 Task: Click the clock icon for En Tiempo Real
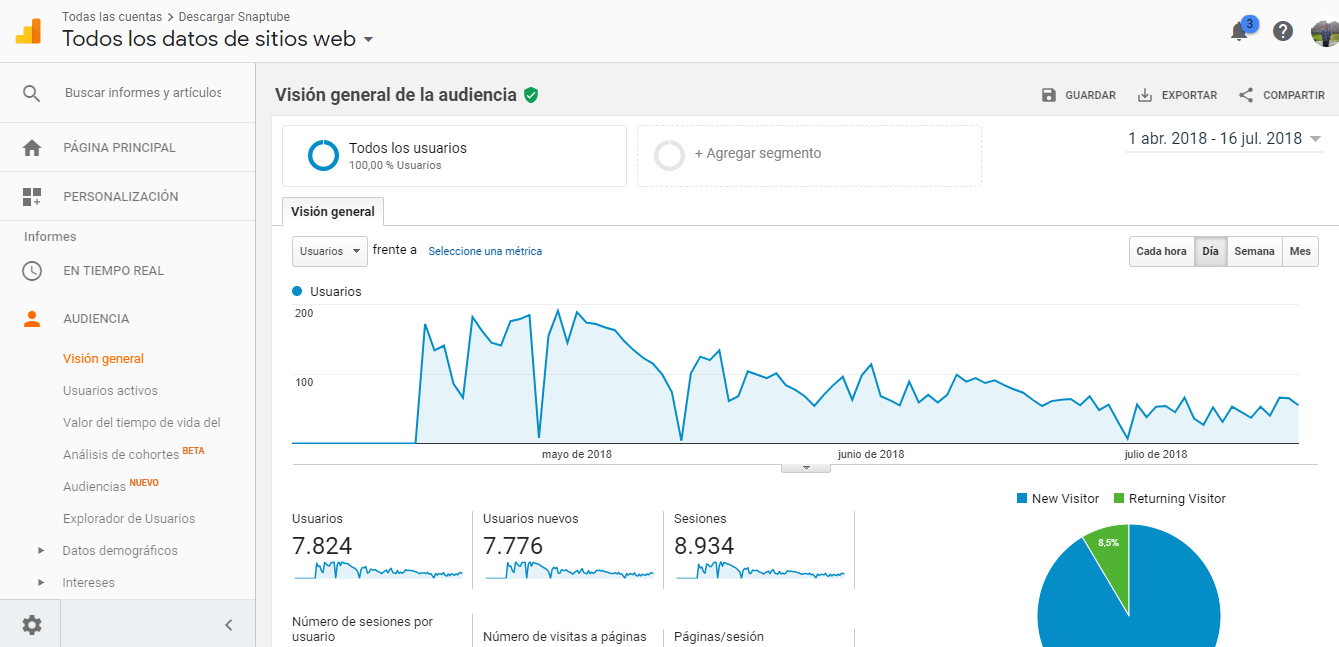point(32,271)
